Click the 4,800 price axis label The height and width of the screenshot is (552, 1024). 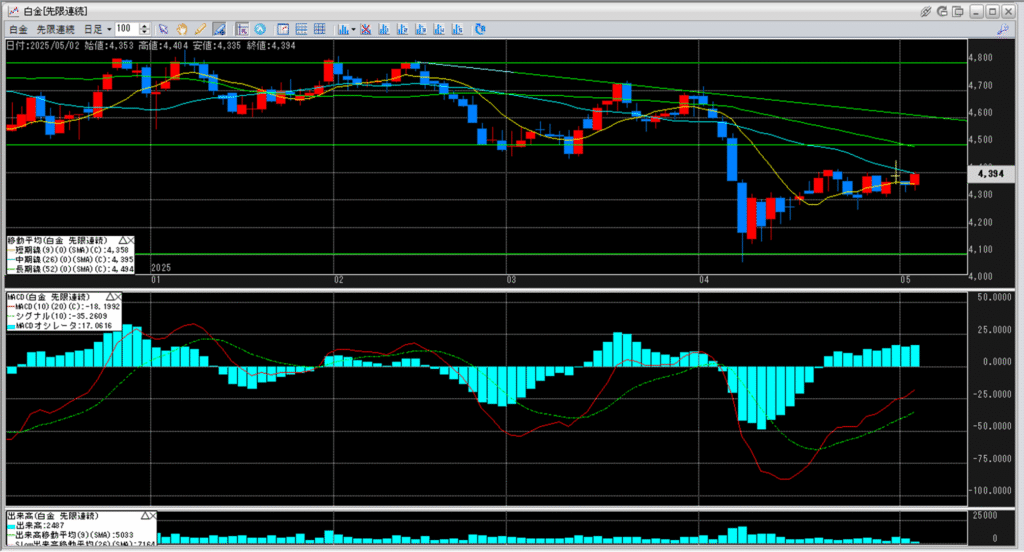pyautogui.click(x=981, y=57)
